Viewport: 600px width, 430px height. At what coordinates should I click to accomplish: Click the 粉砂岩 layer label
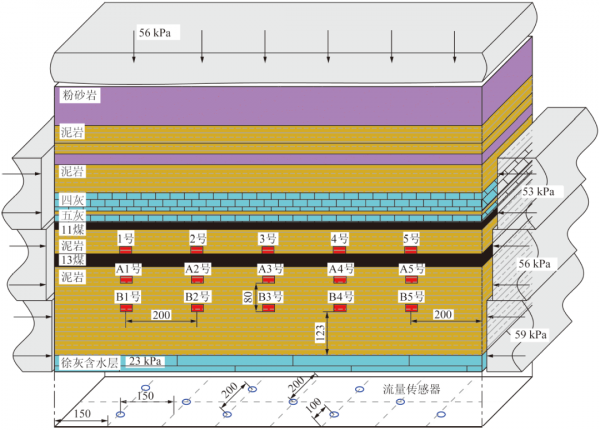78,96
